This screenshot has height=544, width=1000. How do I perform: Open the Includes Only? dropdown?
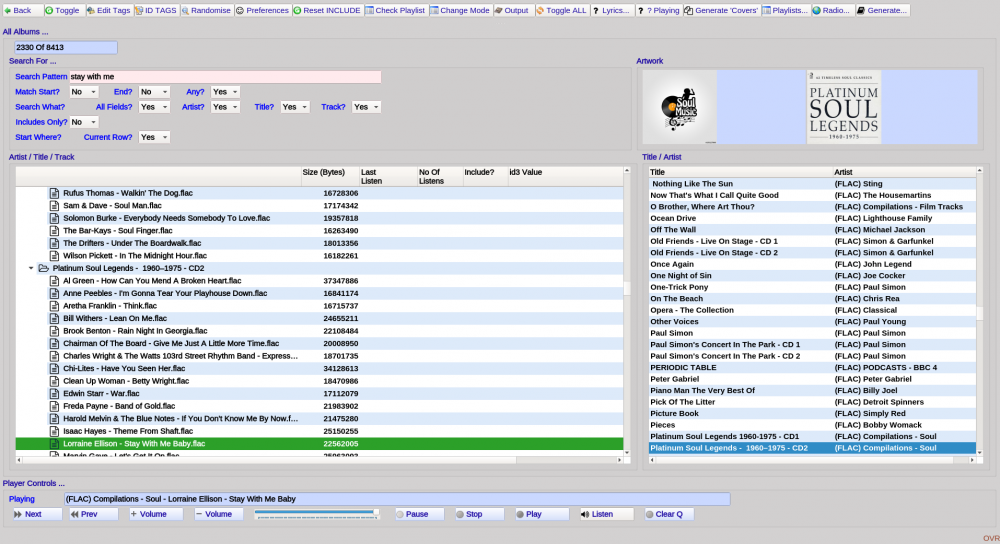tap(84, 122)
